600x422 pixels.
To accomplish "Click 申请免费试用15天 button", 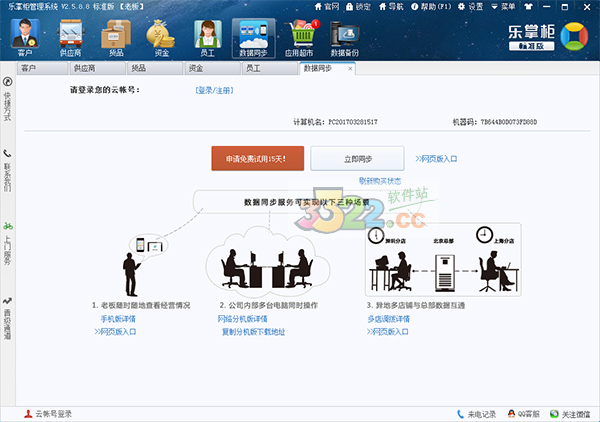I will pos(258,158).
